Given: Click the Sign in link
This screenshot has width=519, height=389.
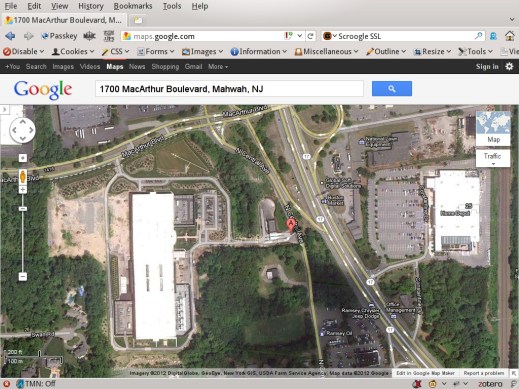Looking at the screenshot, I should (487, 67).
